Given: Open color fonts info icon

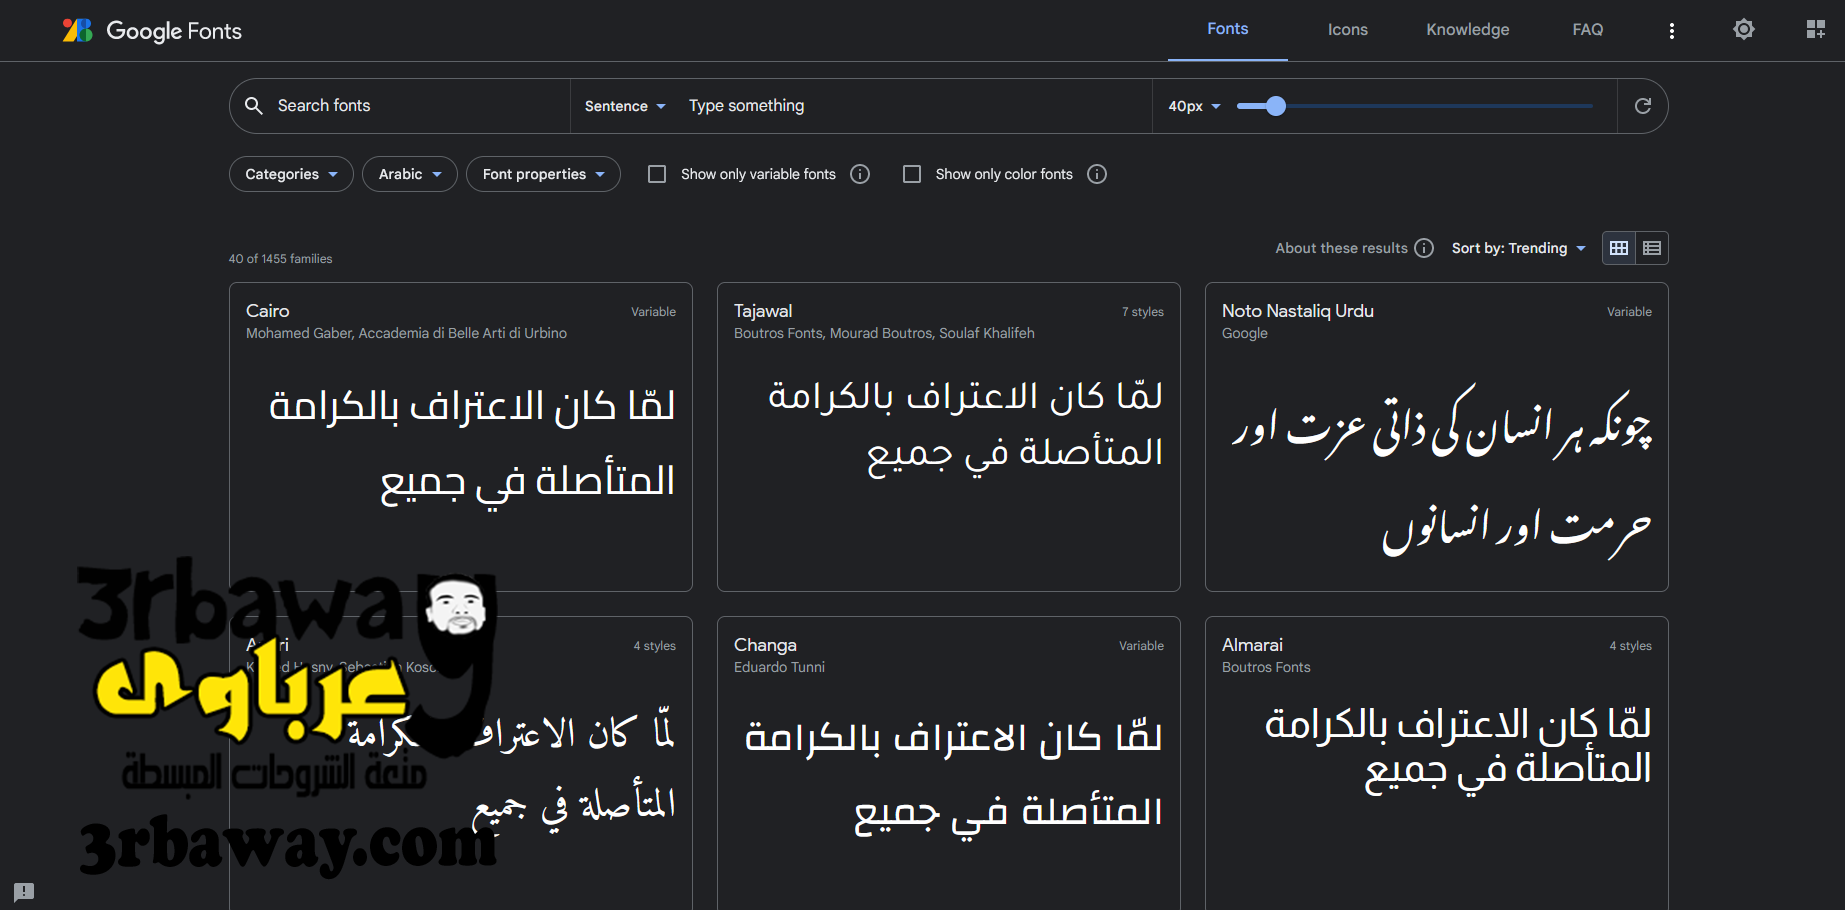Looking at the screenshot, I should click(x=1097, y=174).
